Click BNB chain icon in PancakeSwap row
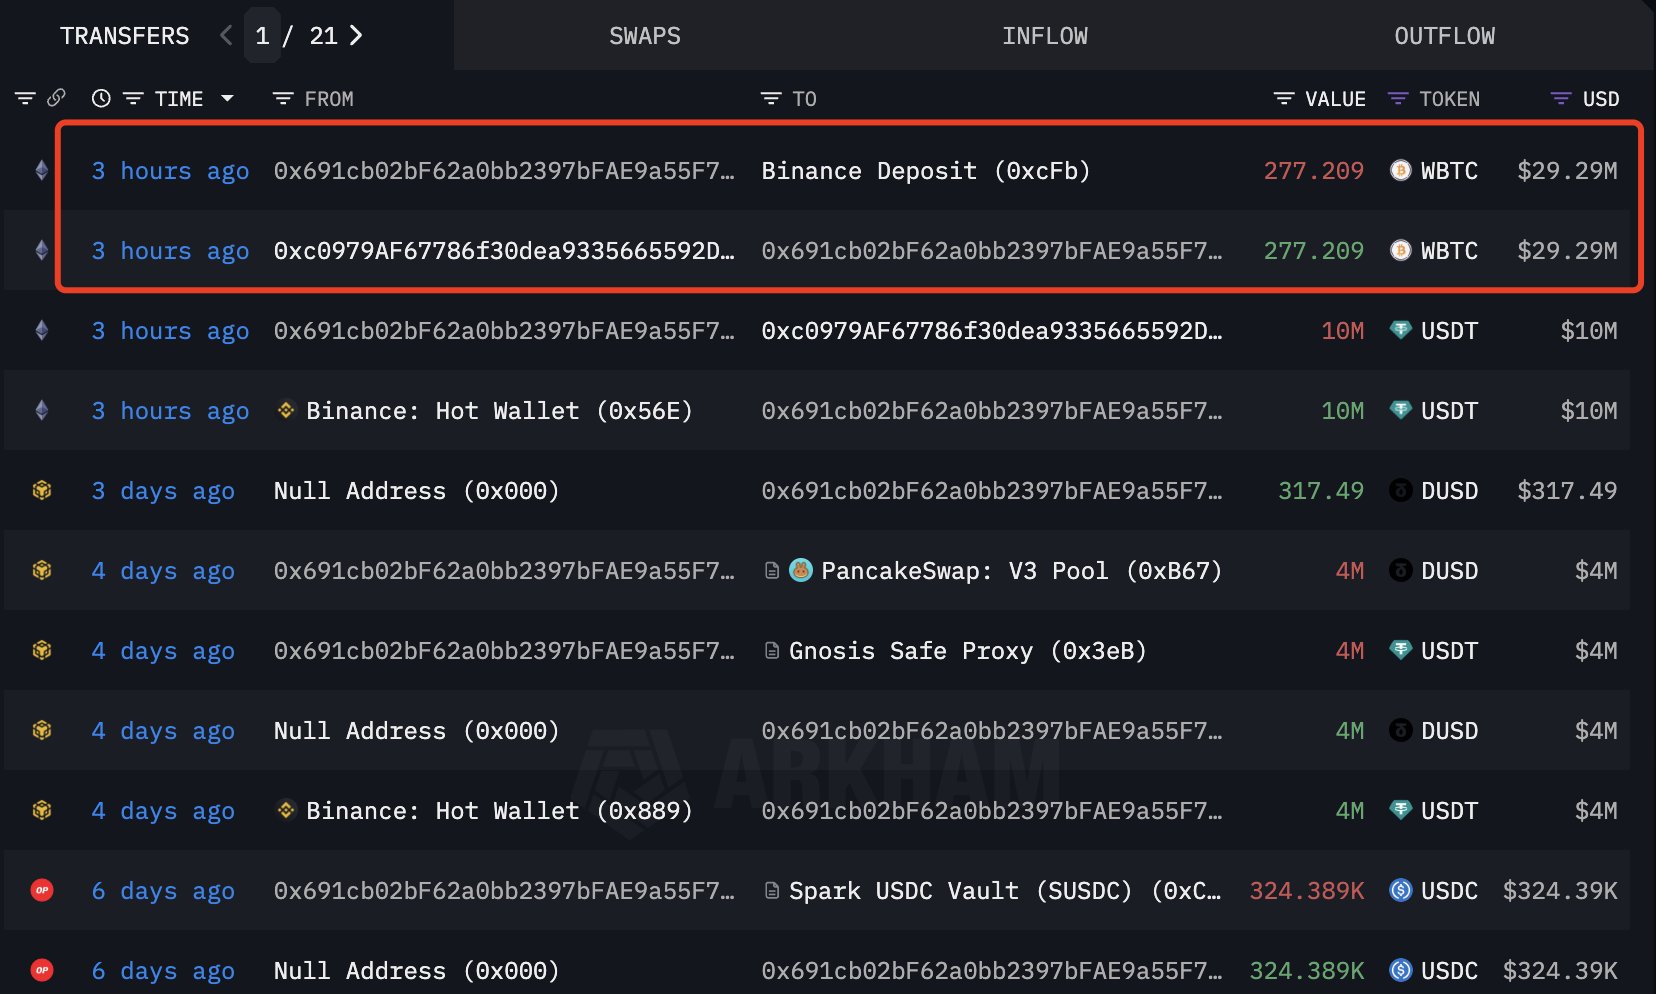This screenshot has height=994, width=1656. 41,570
